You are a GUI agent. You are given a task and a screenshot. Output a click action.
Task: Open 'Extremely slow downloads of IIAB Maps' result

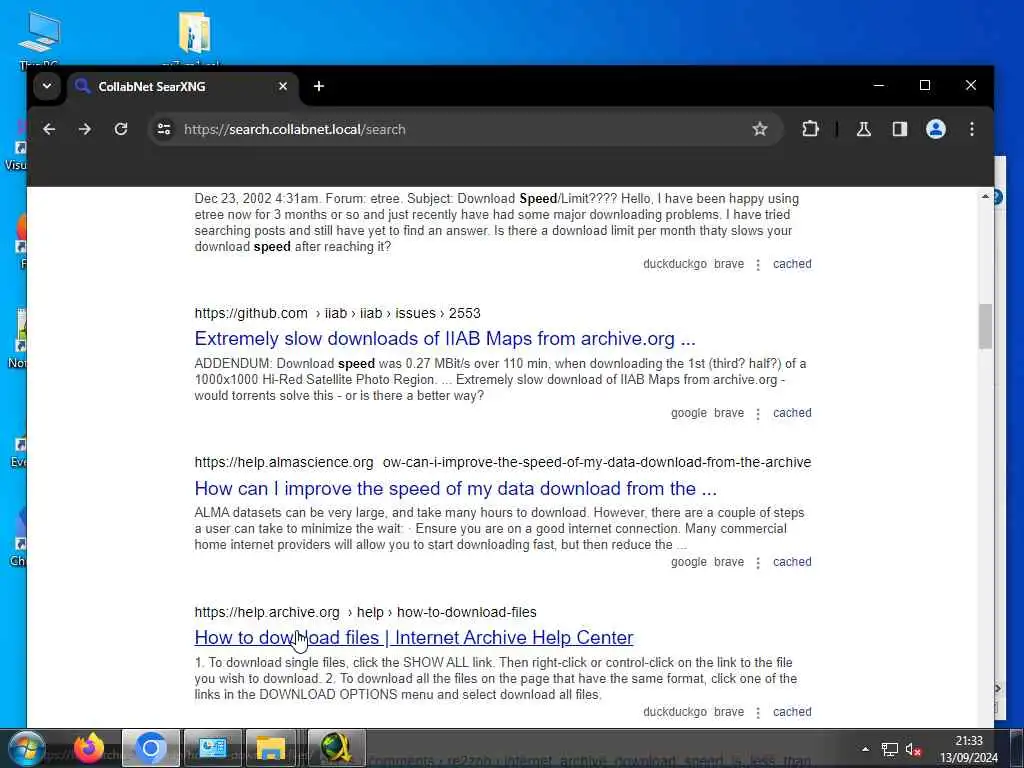445,339
